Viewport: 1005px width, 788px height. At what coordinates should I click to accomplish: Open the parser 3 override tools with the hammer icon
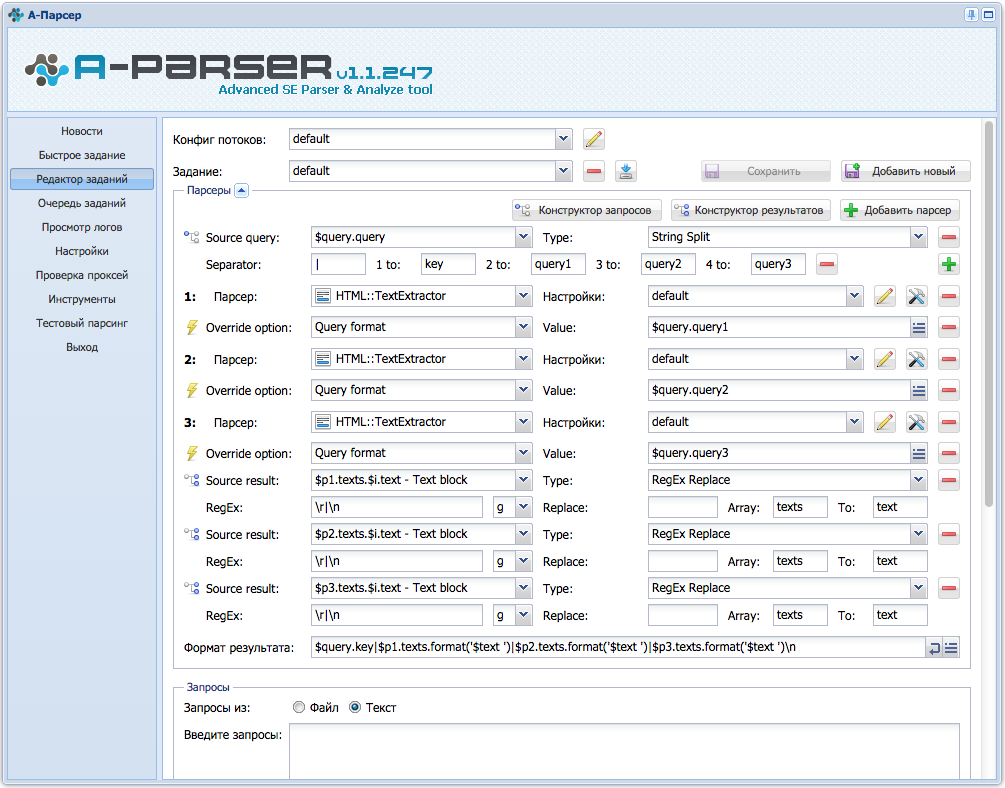917,422
